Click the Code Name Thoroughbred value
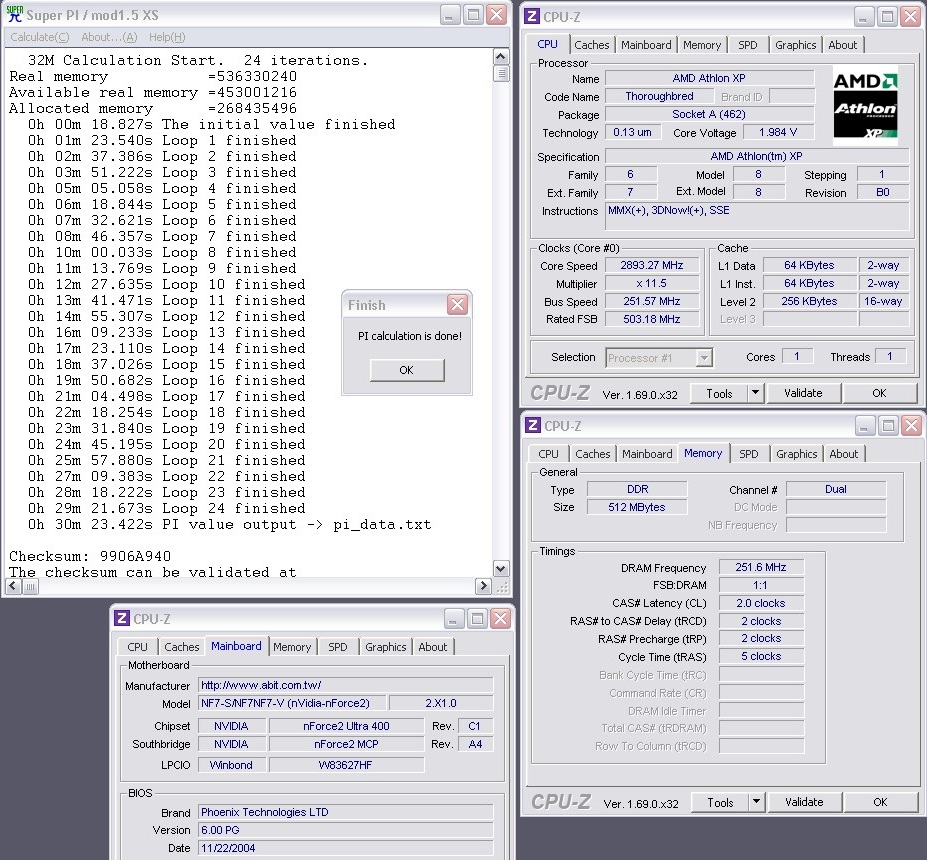The width and height of the screenshot is (927, 860). (x=659, y=96)
